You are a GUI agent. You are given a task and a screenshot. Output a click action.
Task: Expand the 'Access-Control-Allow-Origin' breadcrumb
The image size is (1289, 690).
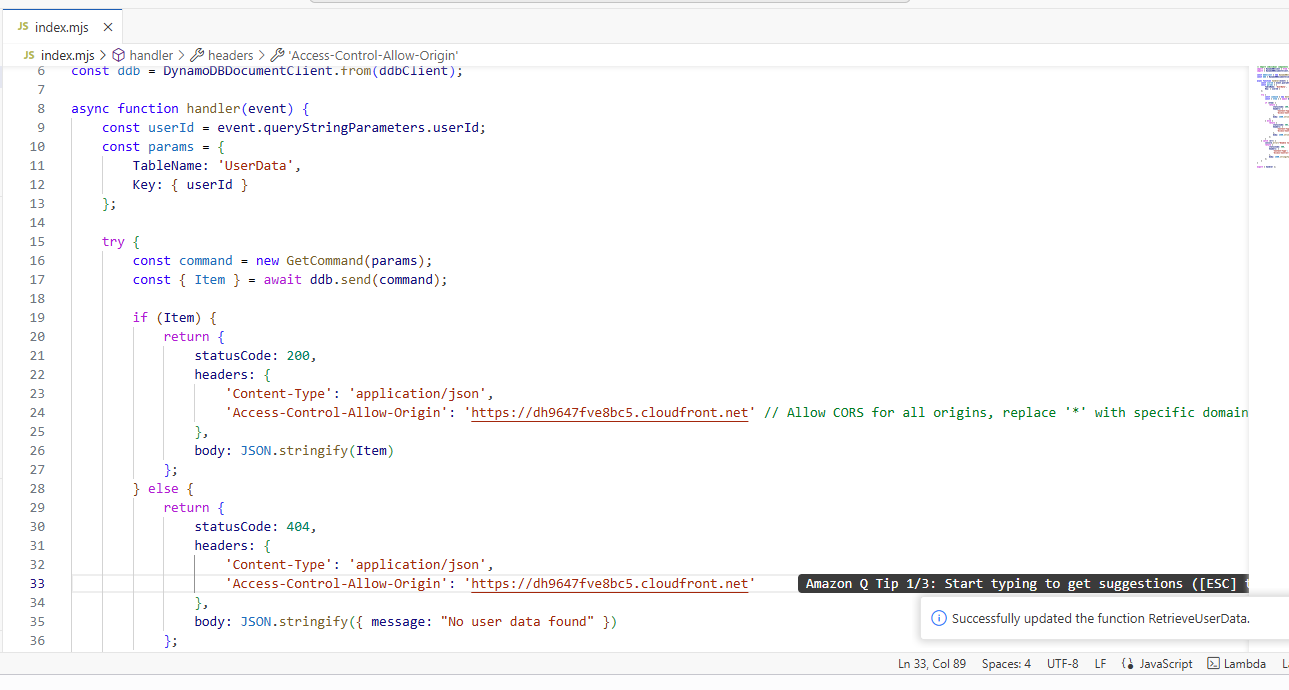click(372, 56)
